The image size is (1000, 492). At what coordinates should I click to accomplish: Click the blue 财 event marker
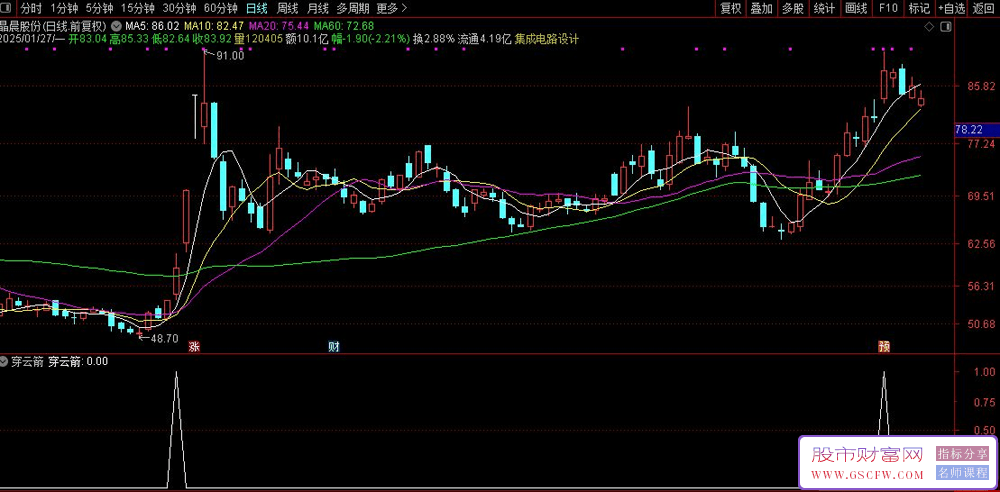pyautogui.click(x=333, y=347)
